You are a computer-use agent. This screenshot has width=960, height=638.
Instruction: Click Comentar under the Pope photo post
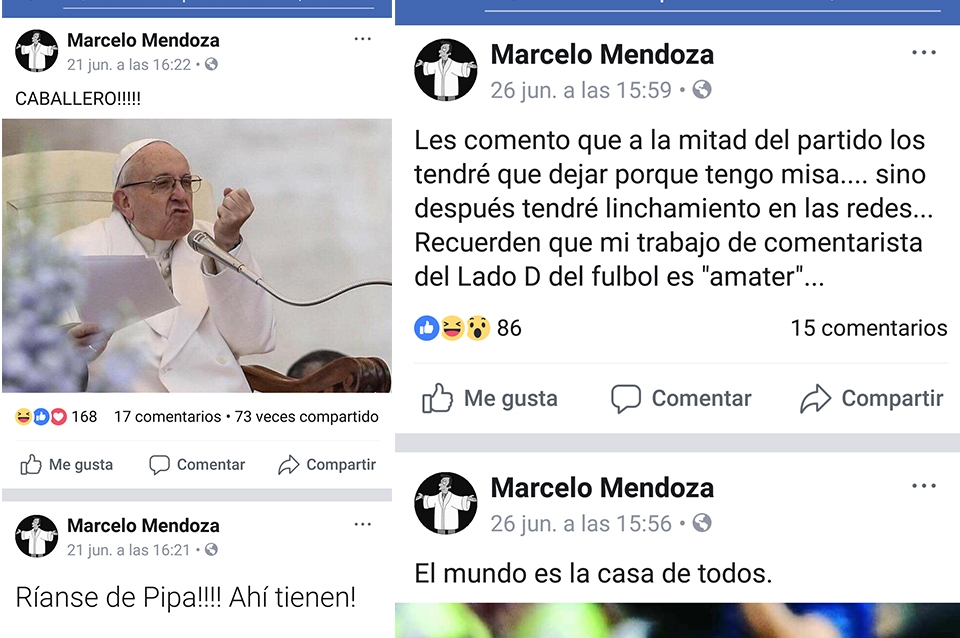197,465
